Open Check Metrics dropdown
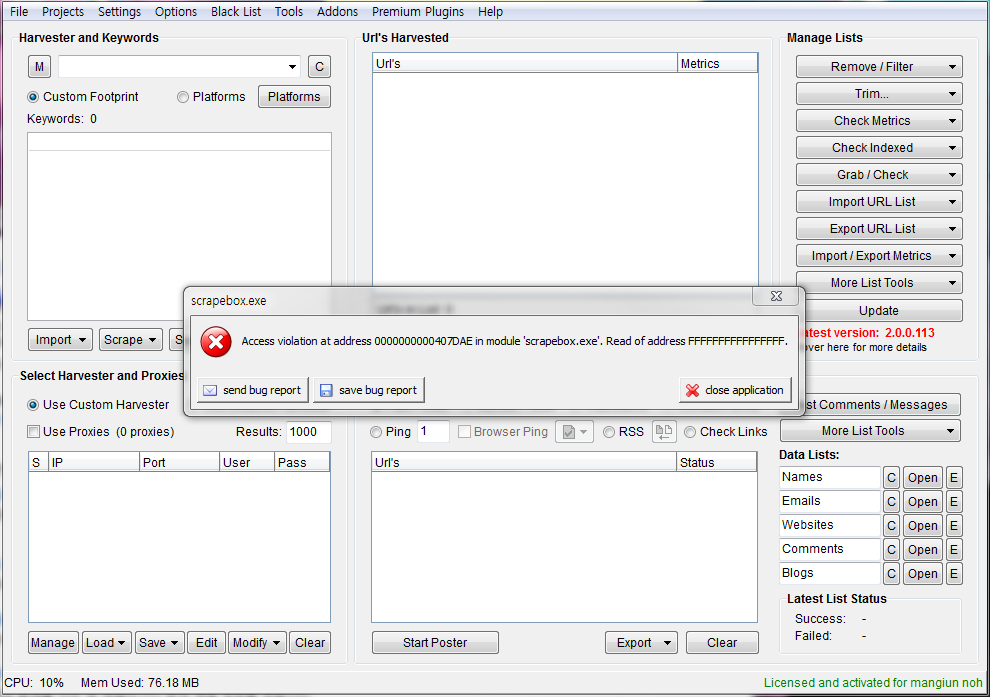The width and height of the screenshot is (990, 697). pos(879,121)
